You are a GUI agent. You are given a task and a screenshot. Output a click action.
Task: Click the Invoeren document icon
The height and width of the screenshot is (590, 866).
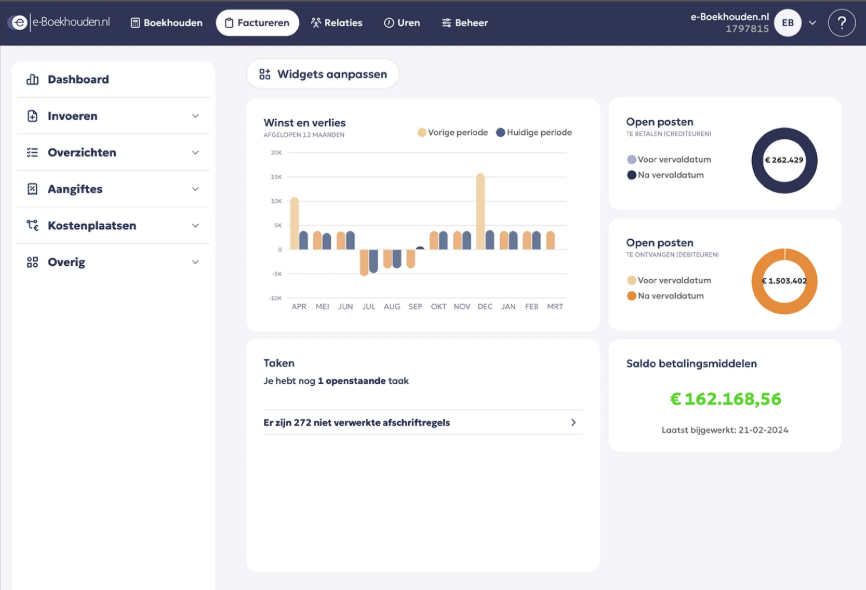32,116
